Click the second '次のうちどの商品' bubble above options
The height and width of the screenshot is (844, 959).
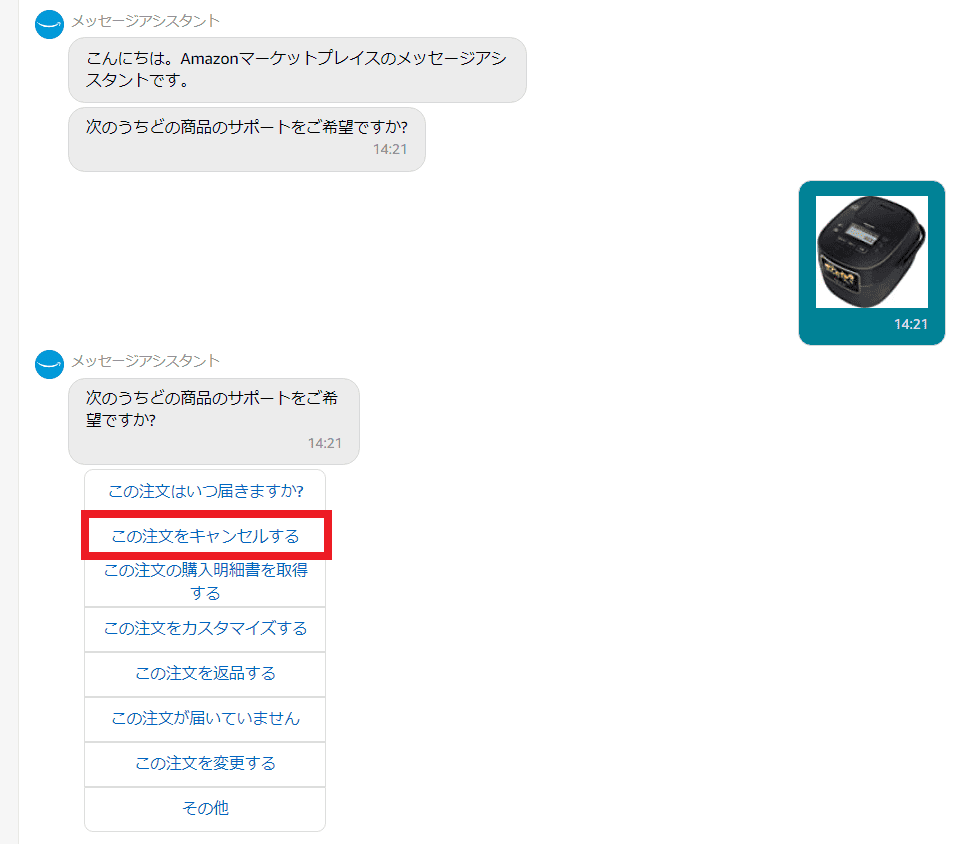pyautogui.click(x=213, y=421)
